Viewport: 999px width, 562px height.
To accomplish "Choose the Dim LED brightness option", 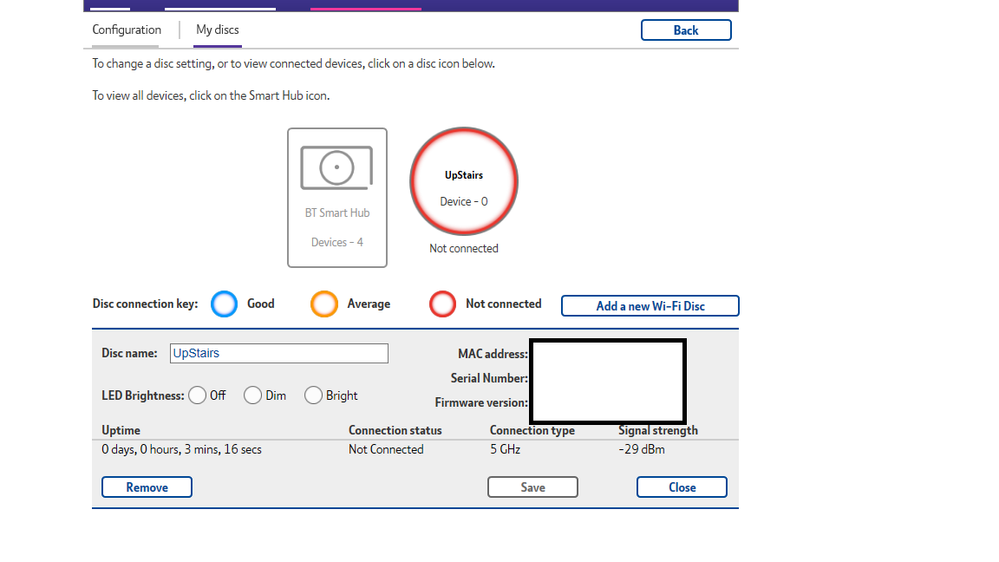I will click(253, 395).
